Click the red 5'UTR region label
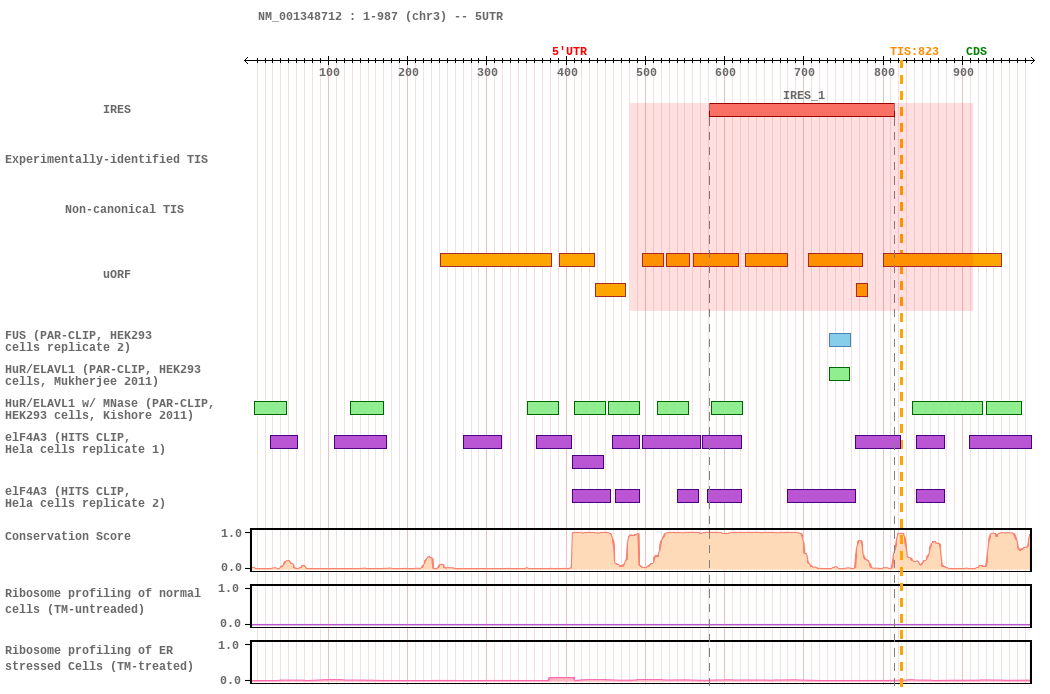The width and height of the screenshot is (1050, 694). pyautogui.click(x=569, y=52)
